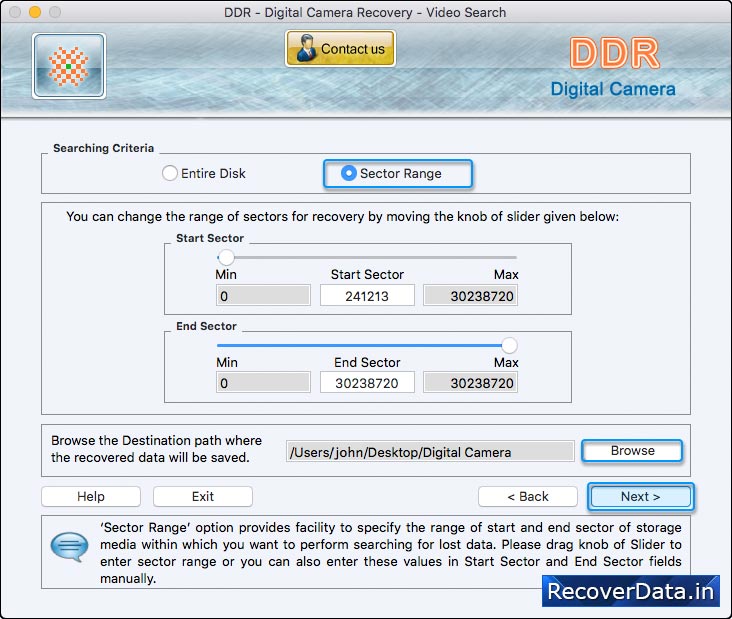The image size is (732, 619).
Task: Click the Contact us button
Action: [340, 49]
